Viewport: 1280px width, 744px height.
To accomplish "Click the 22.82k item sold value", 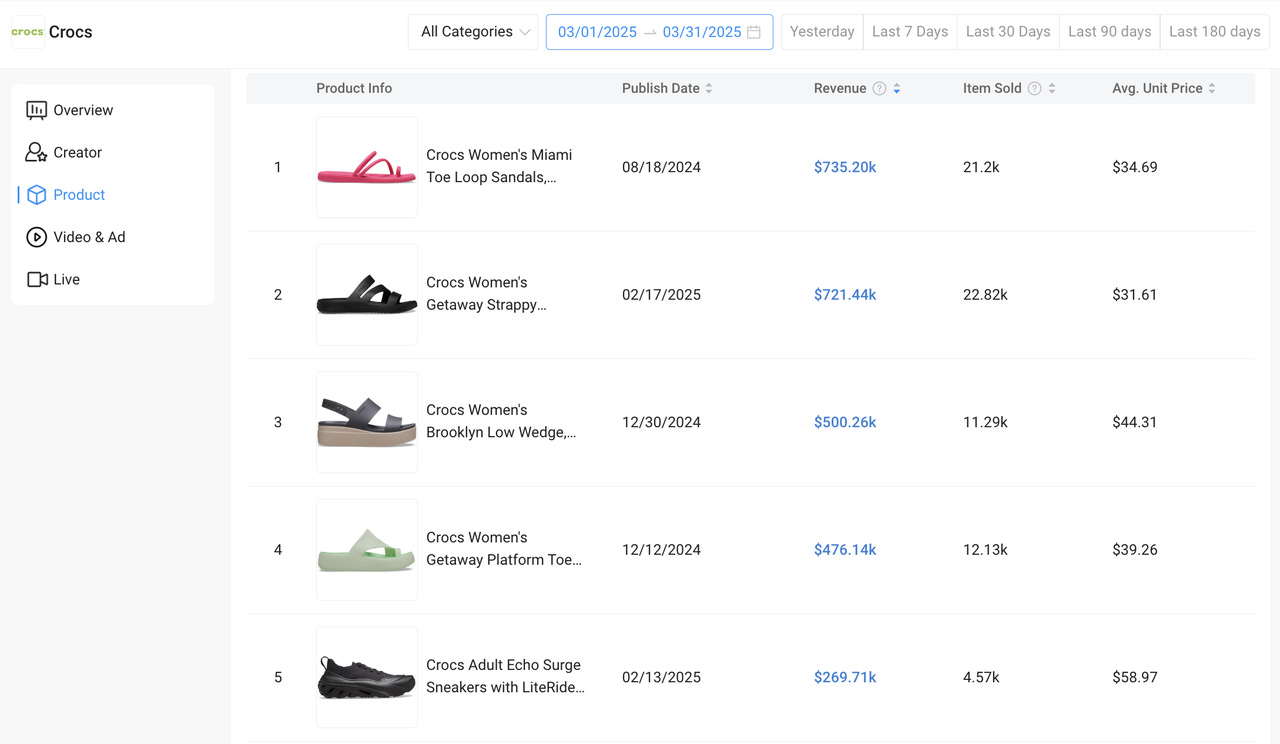I will point(985,295).
